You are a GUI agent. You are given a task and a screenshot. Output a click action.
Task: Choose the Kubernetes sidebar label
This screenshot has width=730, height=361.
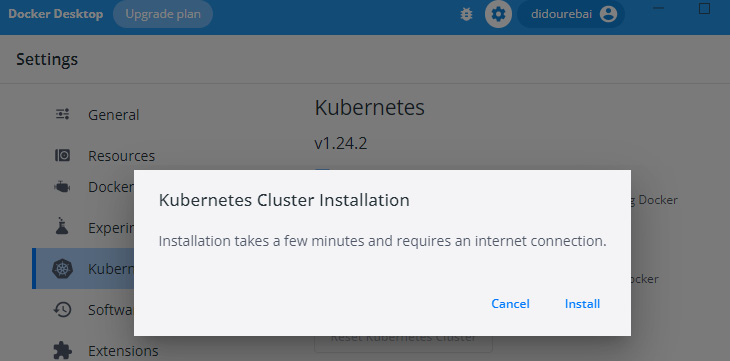tap(111, 269)
